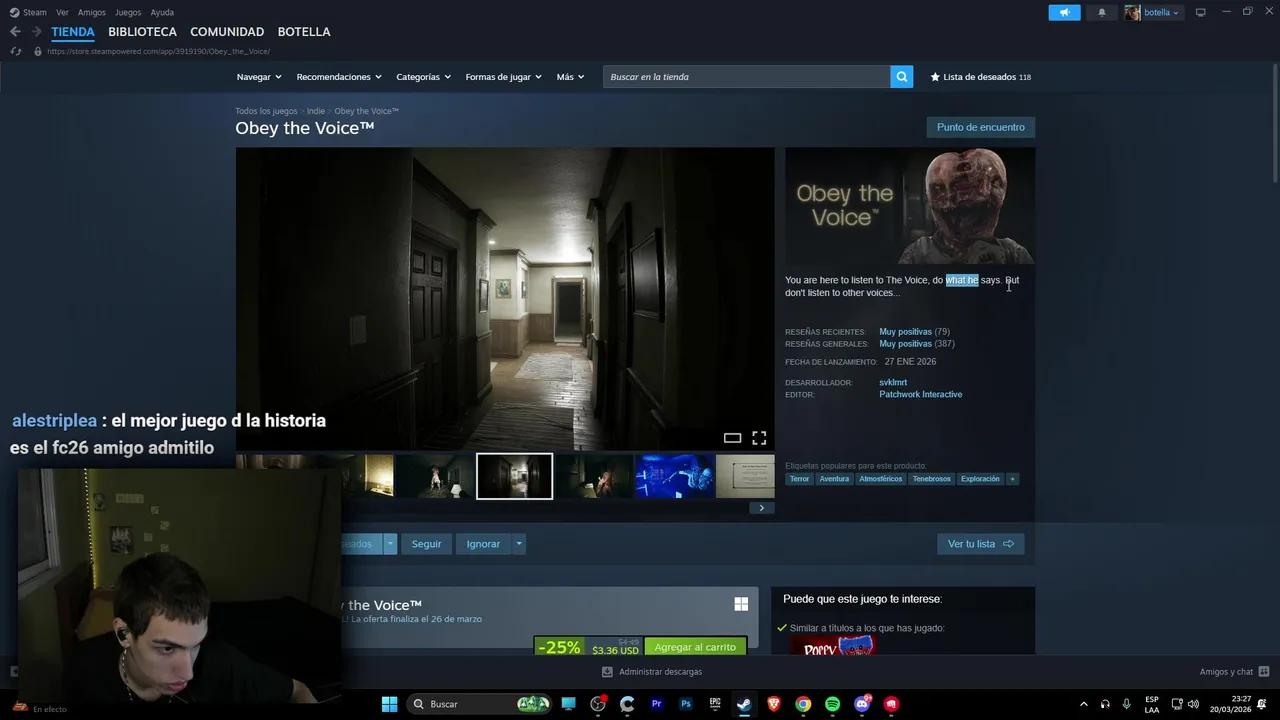Switch to Big Picture mode icon

tap(1200, 12)
